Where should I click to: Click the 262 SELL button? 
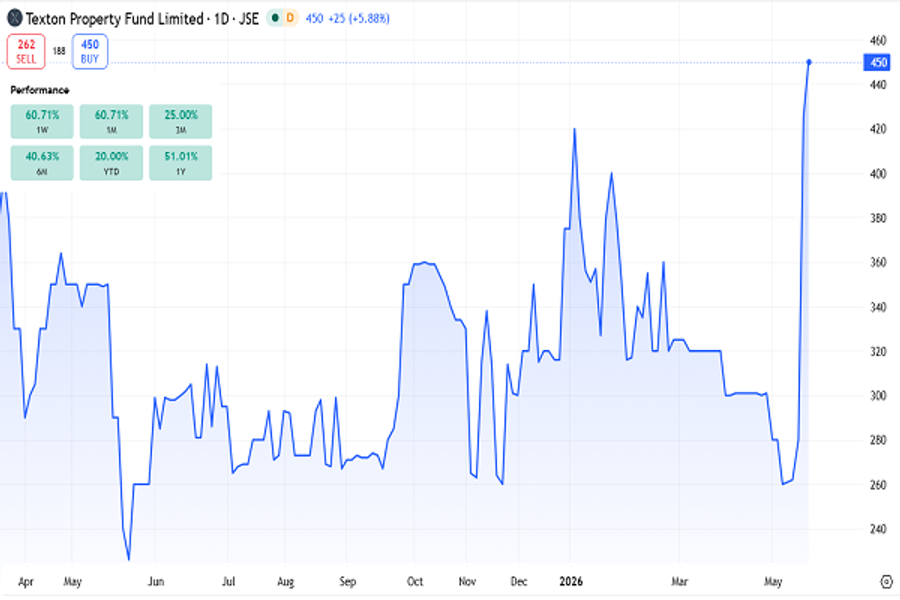tap(26, 52)
